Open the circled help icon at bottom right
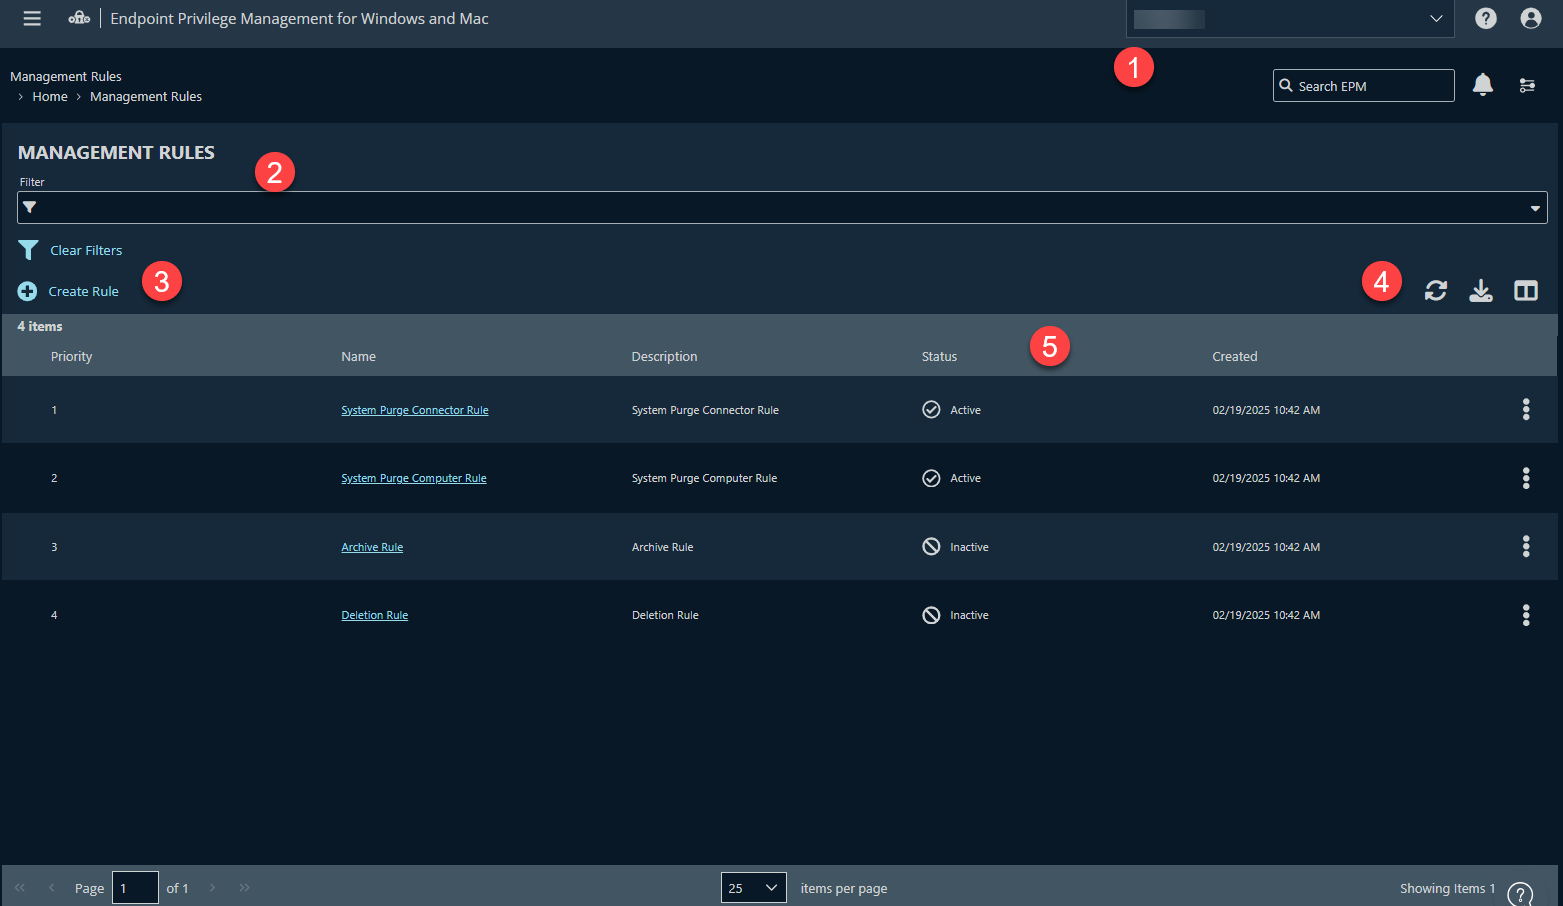The image size is (1563, 906). (x=1520, y=893)
